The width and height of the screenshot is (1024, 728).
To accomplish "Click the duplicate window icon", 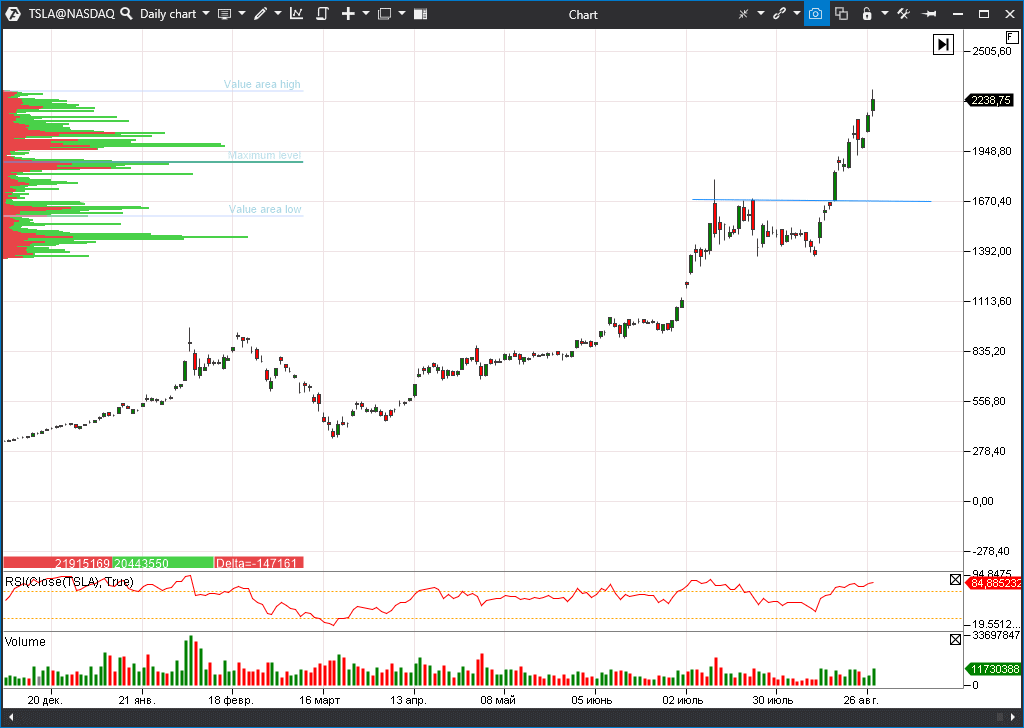I will click(841, 14).
